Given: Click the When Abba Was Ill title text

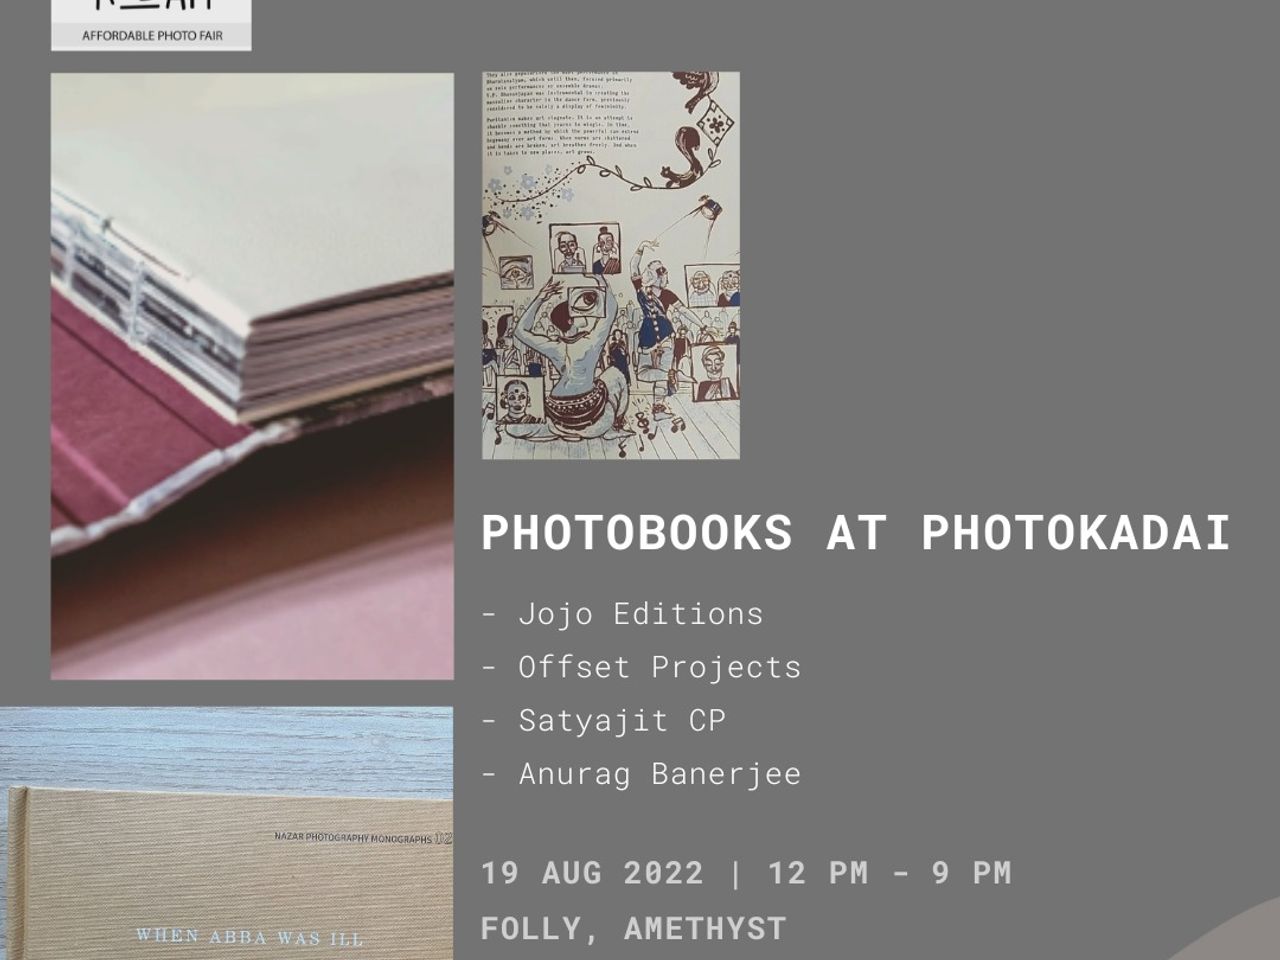Looking at the screenshot, I should tap(249, 937).
